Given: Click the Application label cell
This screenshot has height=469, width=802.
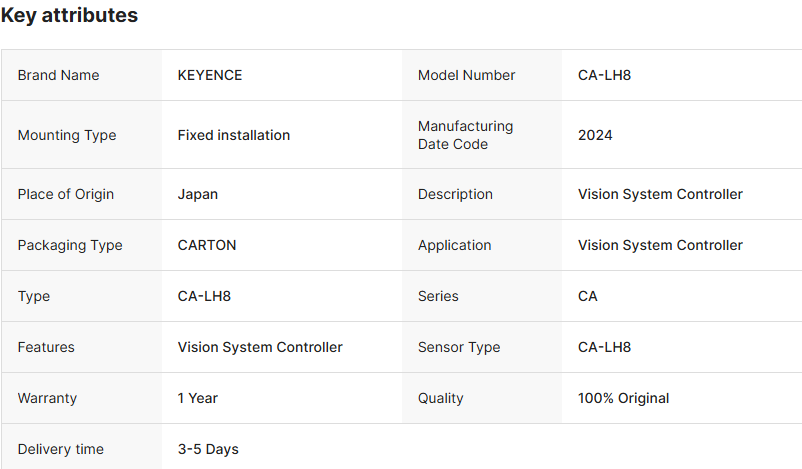Looking at the screenshot, I should 455,245.
